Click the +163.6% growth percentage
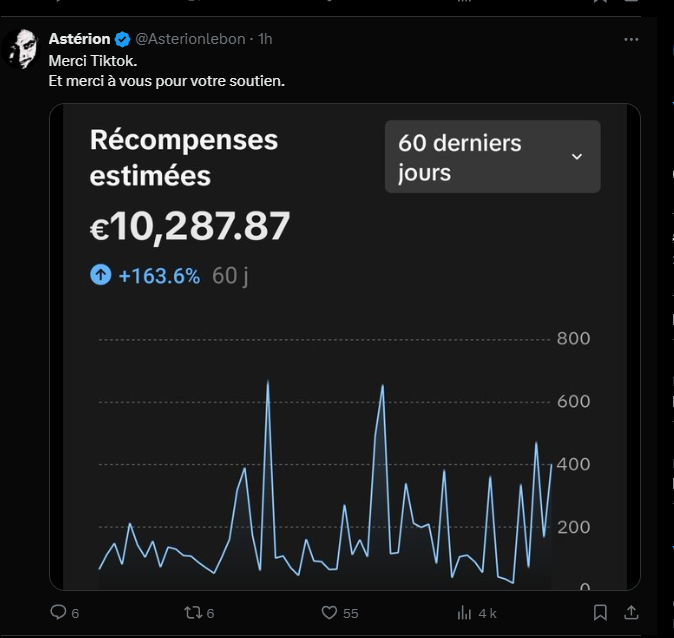 pos(159,276)
